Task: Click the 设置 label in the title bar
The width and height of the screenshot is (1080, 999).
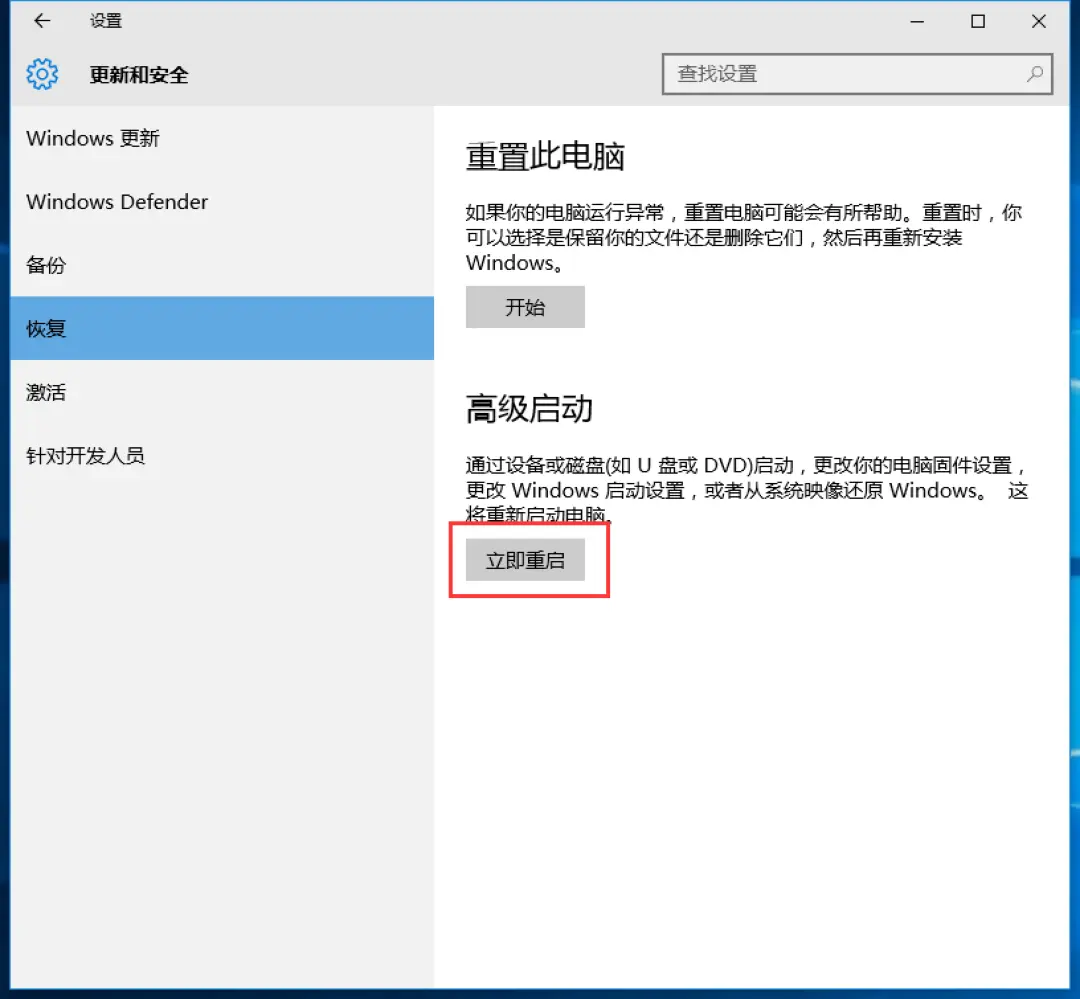Action: (105, 20)
